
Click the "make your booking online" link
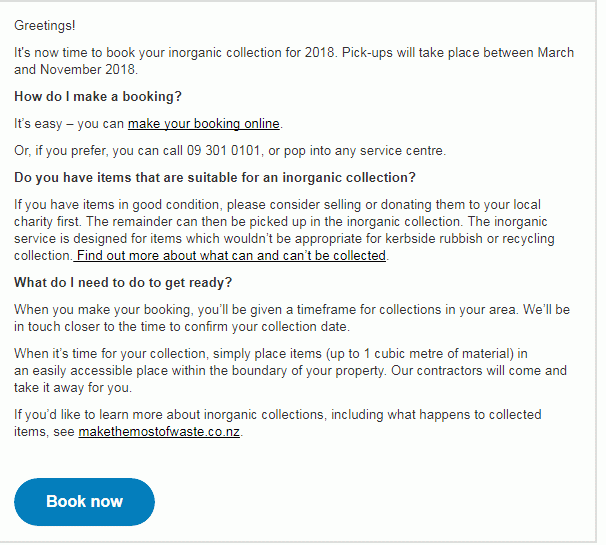pos(204,124)
